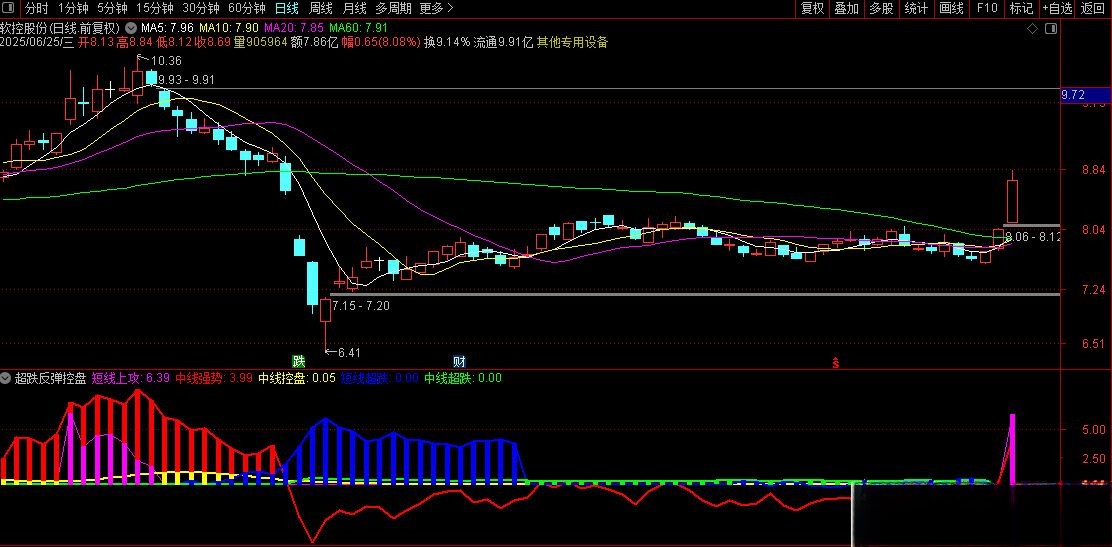Click +自选 to add to watchlist
Viewport: 1112px width, 547px height.
click(x=1057, y=8)
